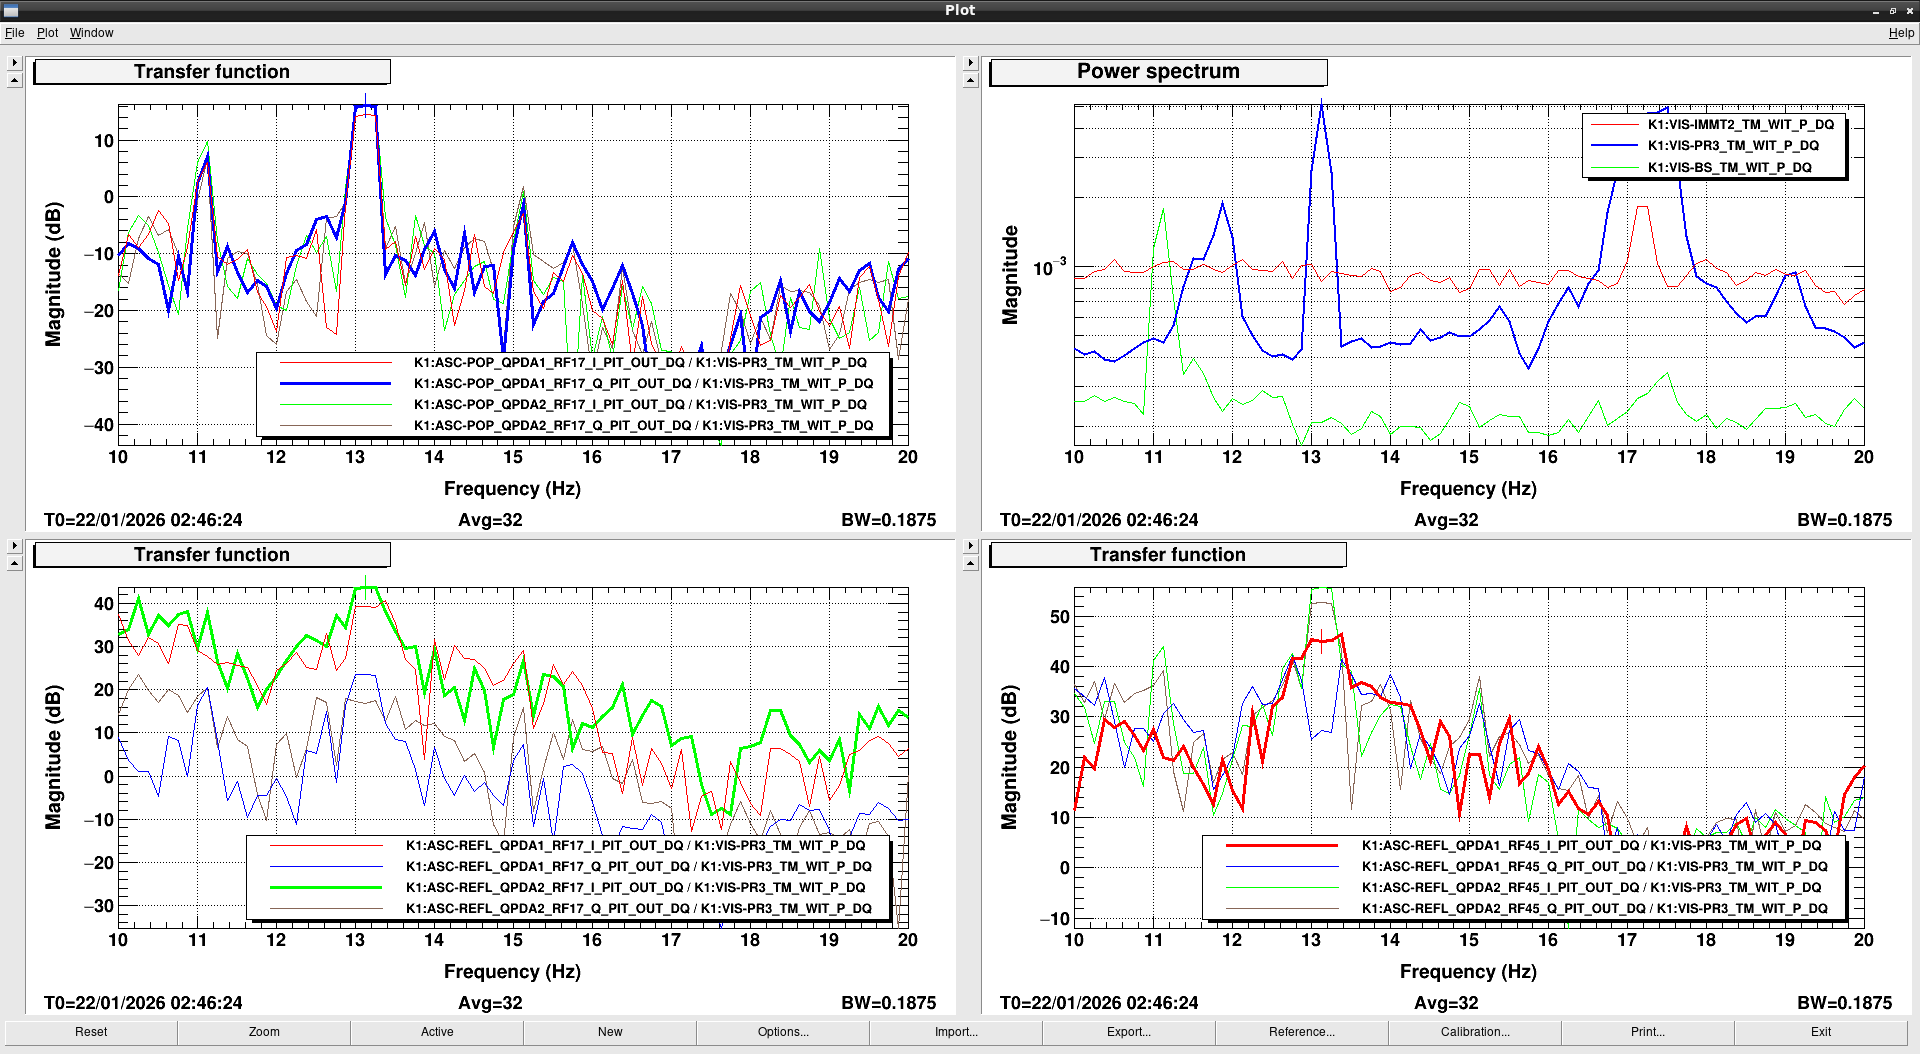Click up-arrow icon beside the Power spectrum plot
This screenshot has width=1920, height=1054.
(x=970, y=81)
